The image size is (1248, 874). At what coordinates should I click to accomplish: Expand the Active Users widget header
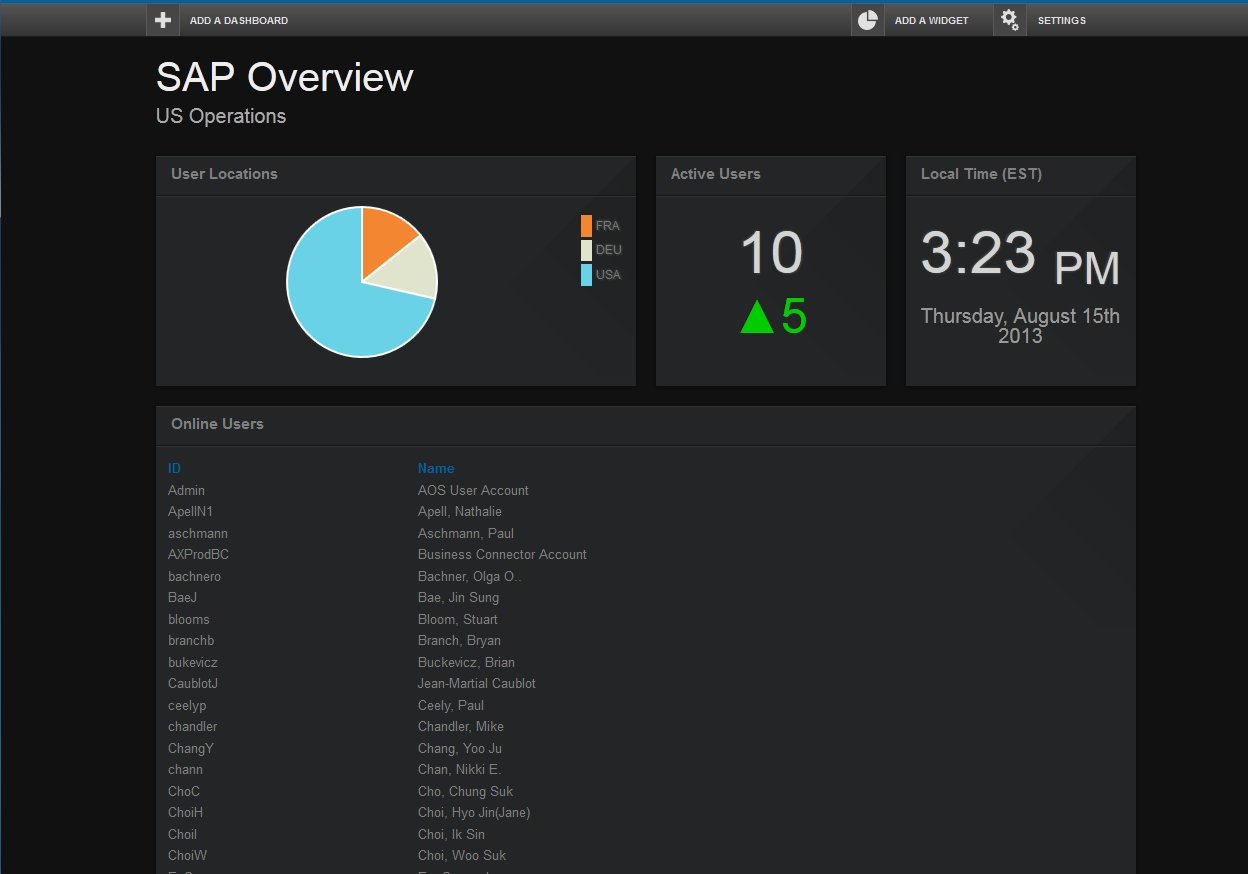point(715,174)
